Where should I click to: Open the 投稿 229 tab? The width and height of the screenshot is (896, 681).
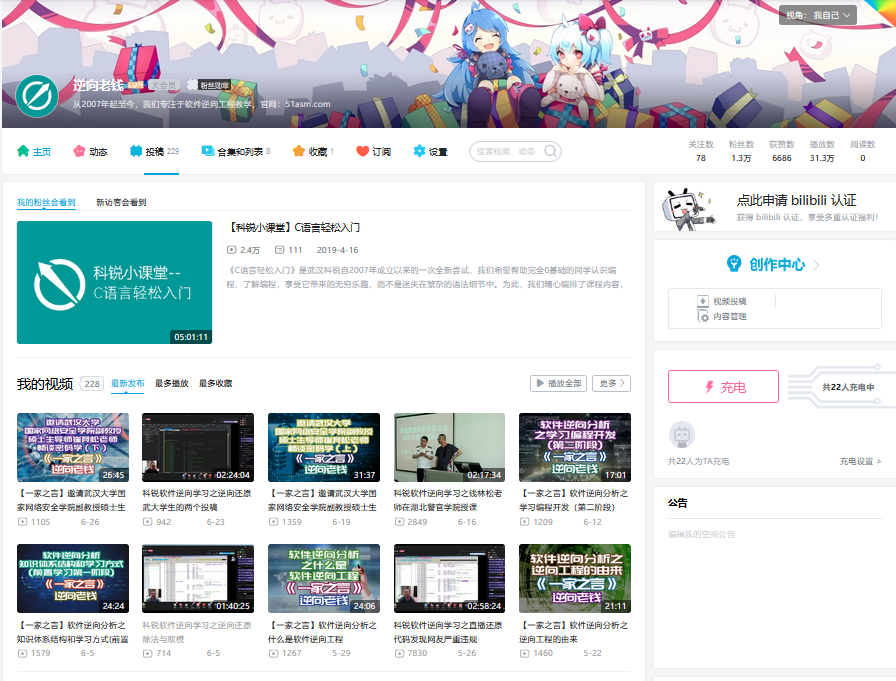coord(154,151)
